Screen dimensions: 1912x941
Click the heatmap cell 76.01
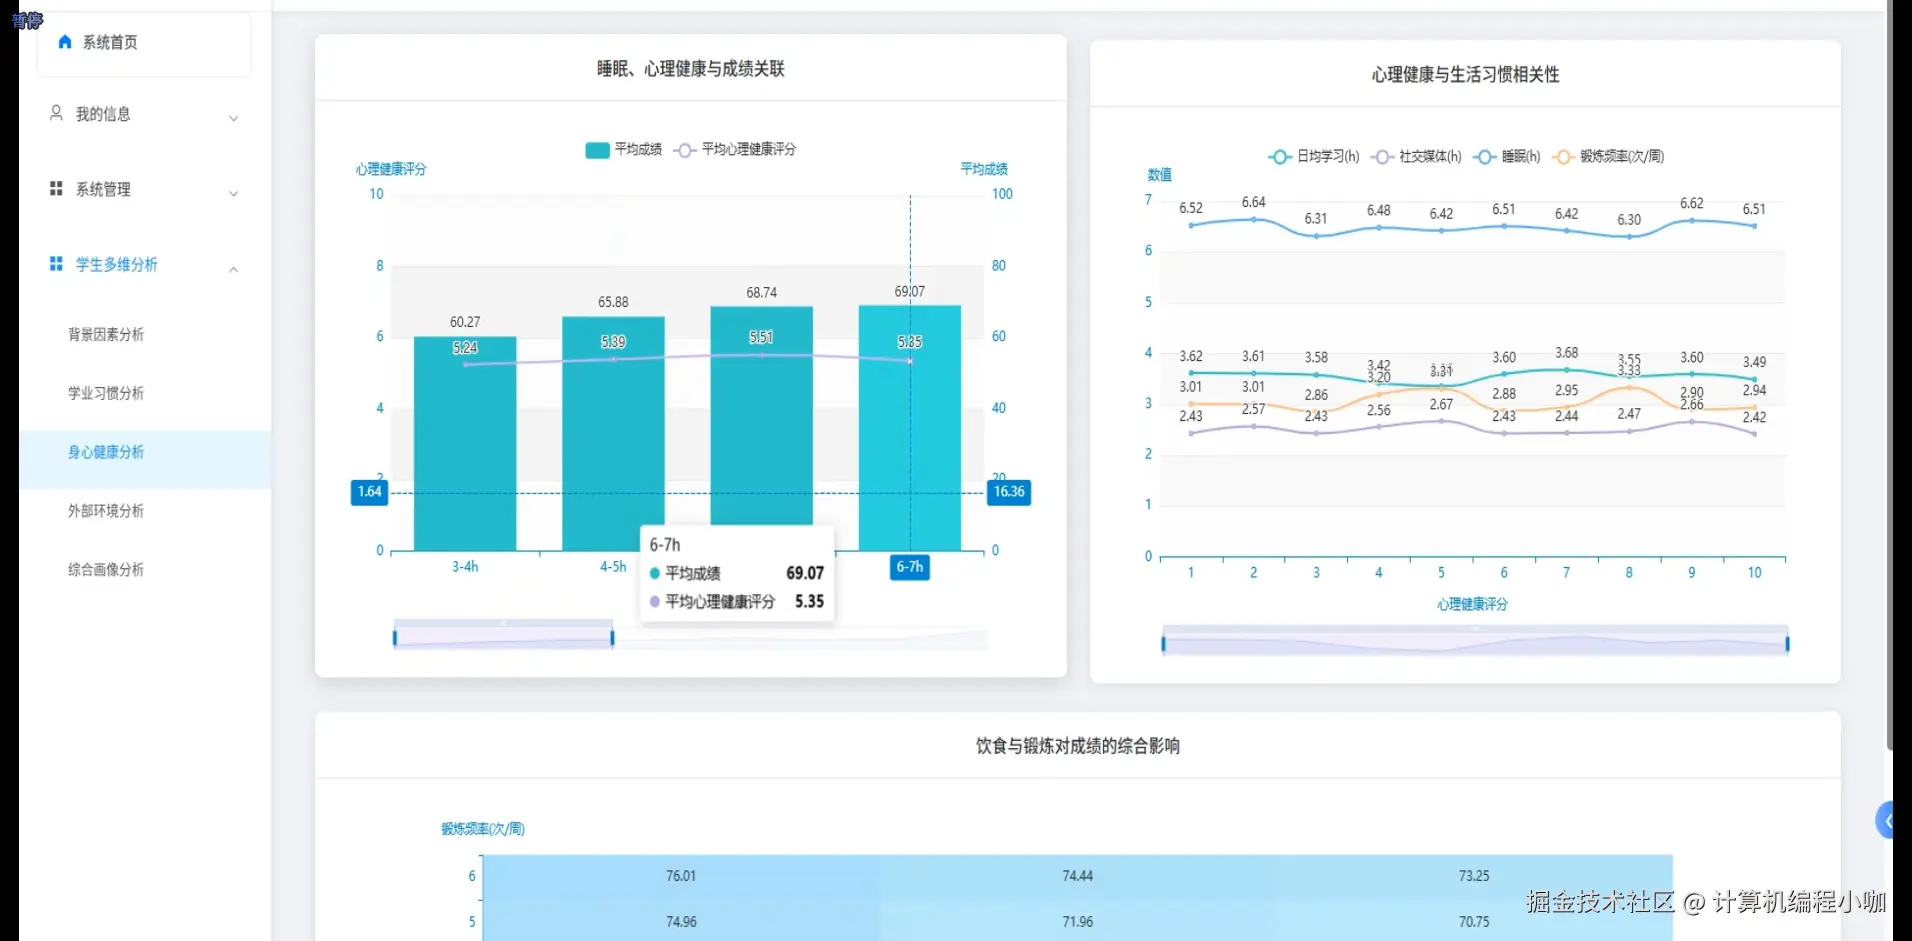pos(681,876)
